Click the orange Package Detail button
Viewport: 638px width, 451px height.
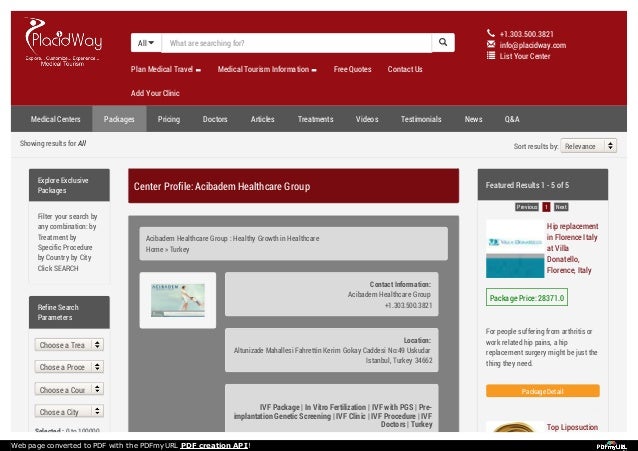click(542, 391)
